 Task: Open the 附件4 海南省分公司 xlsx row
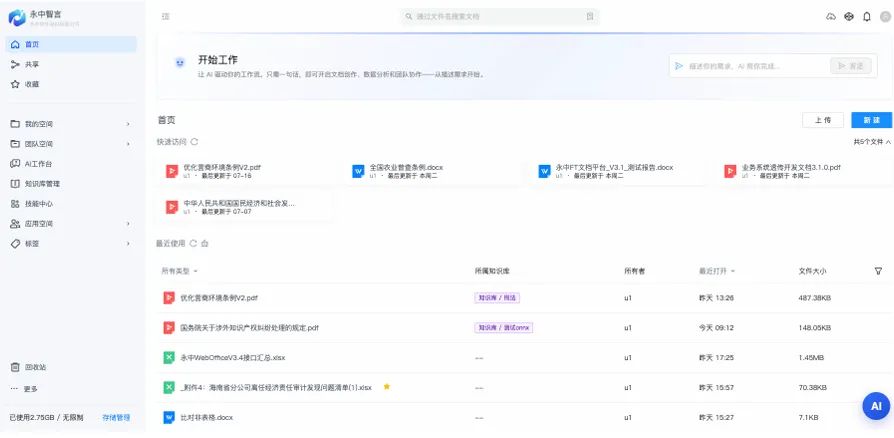[x=276, y=387]
